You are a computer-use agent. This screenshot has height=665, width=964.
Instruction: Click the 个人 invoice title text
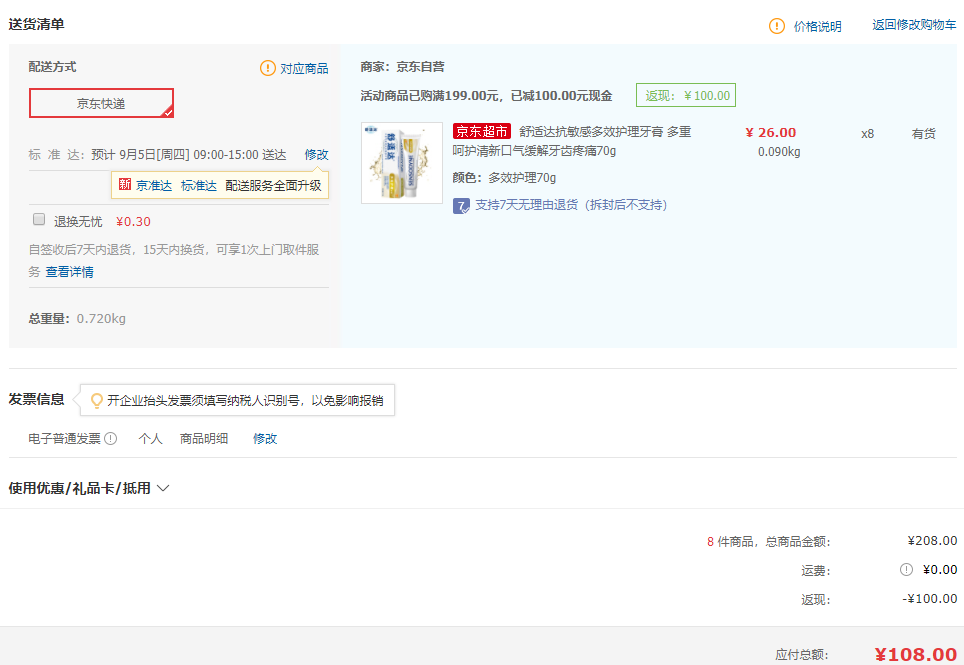click(150, 438)
